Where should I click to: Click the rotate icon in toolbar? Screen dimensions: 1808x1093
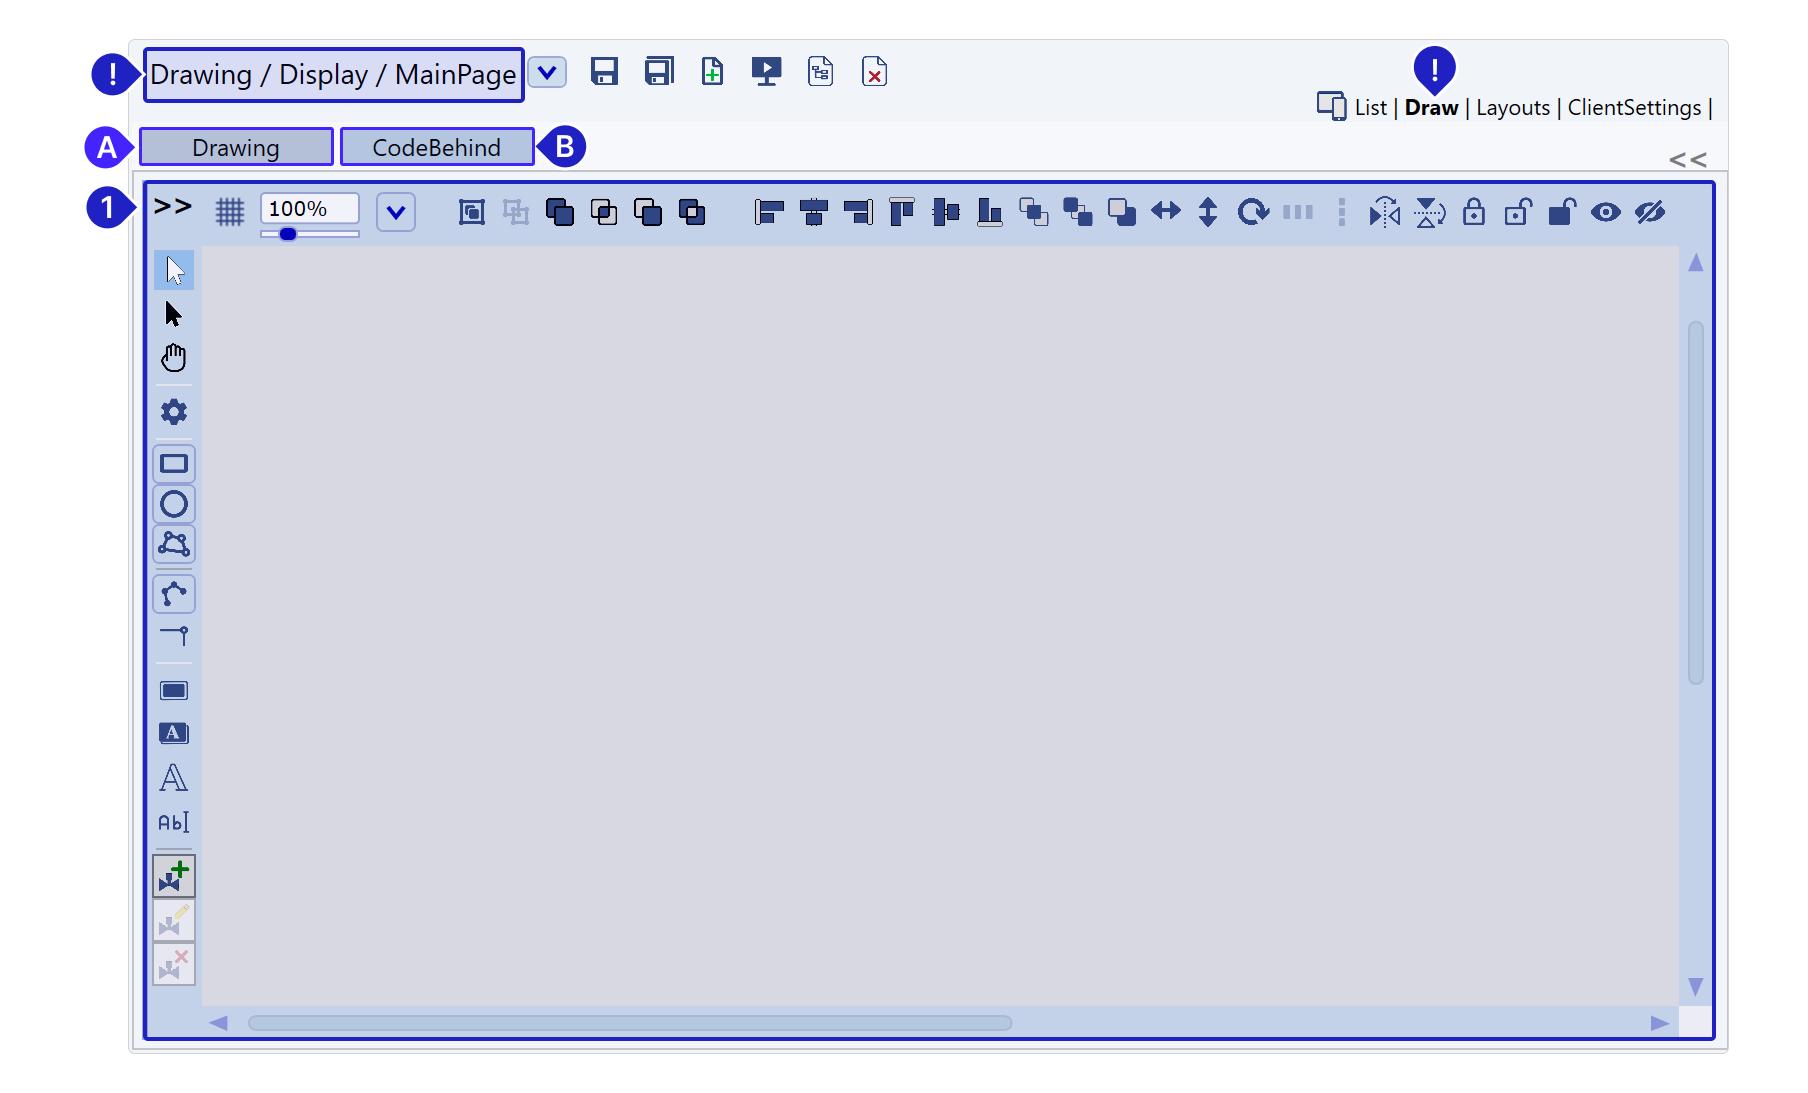1252,212
